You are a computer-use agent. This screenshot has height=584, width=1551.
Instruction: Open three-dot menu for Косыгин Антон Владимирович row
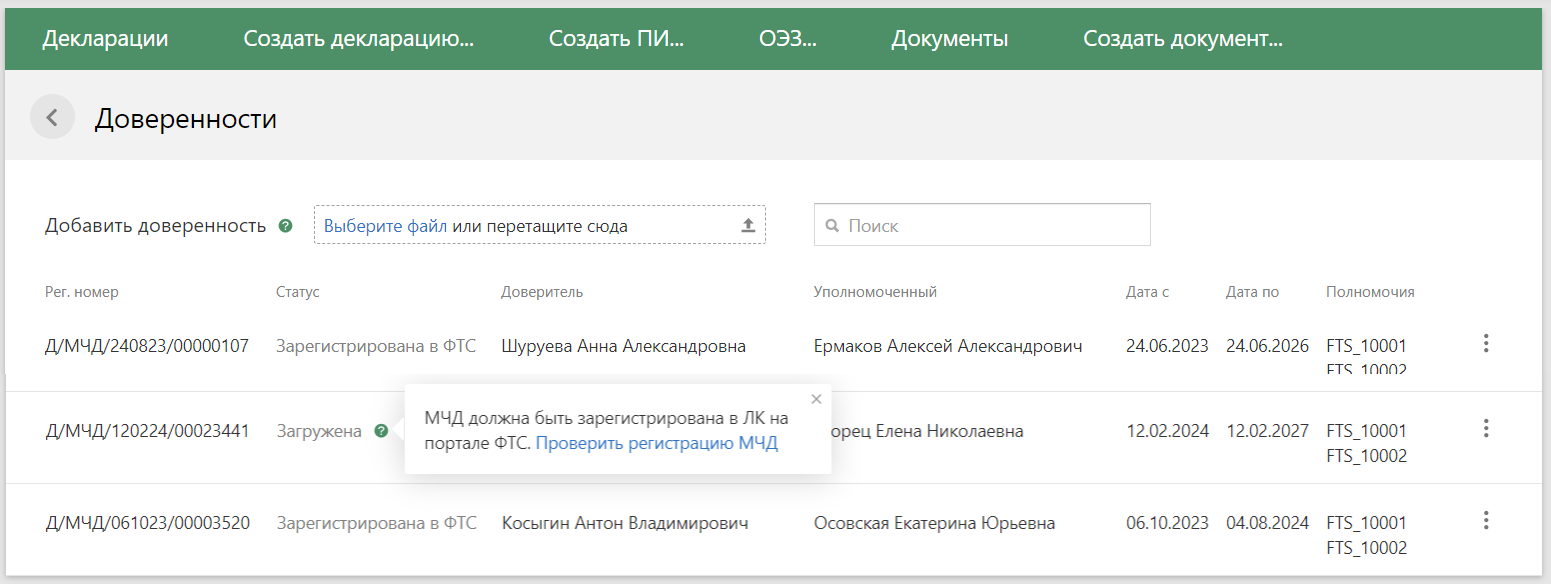[1485, 521]
